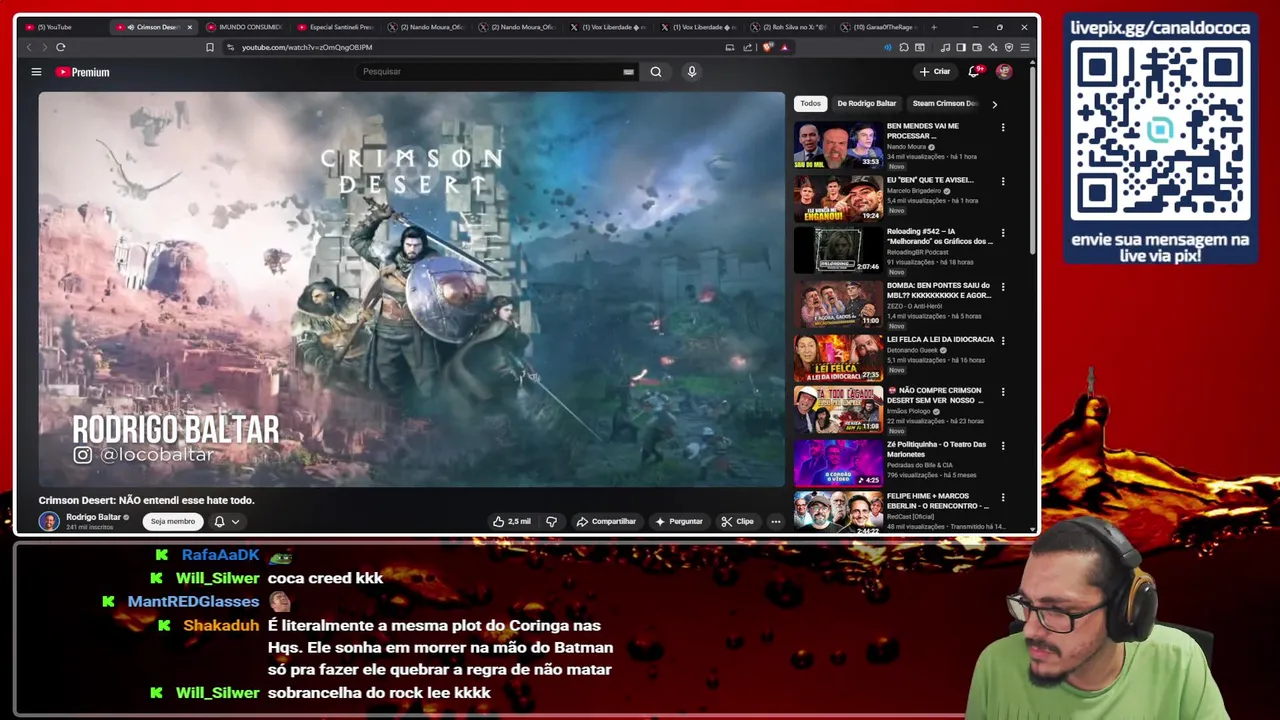Focus the Pesquisar search field
This screenshot has height=720, width=1280.
tap(490, 72)
